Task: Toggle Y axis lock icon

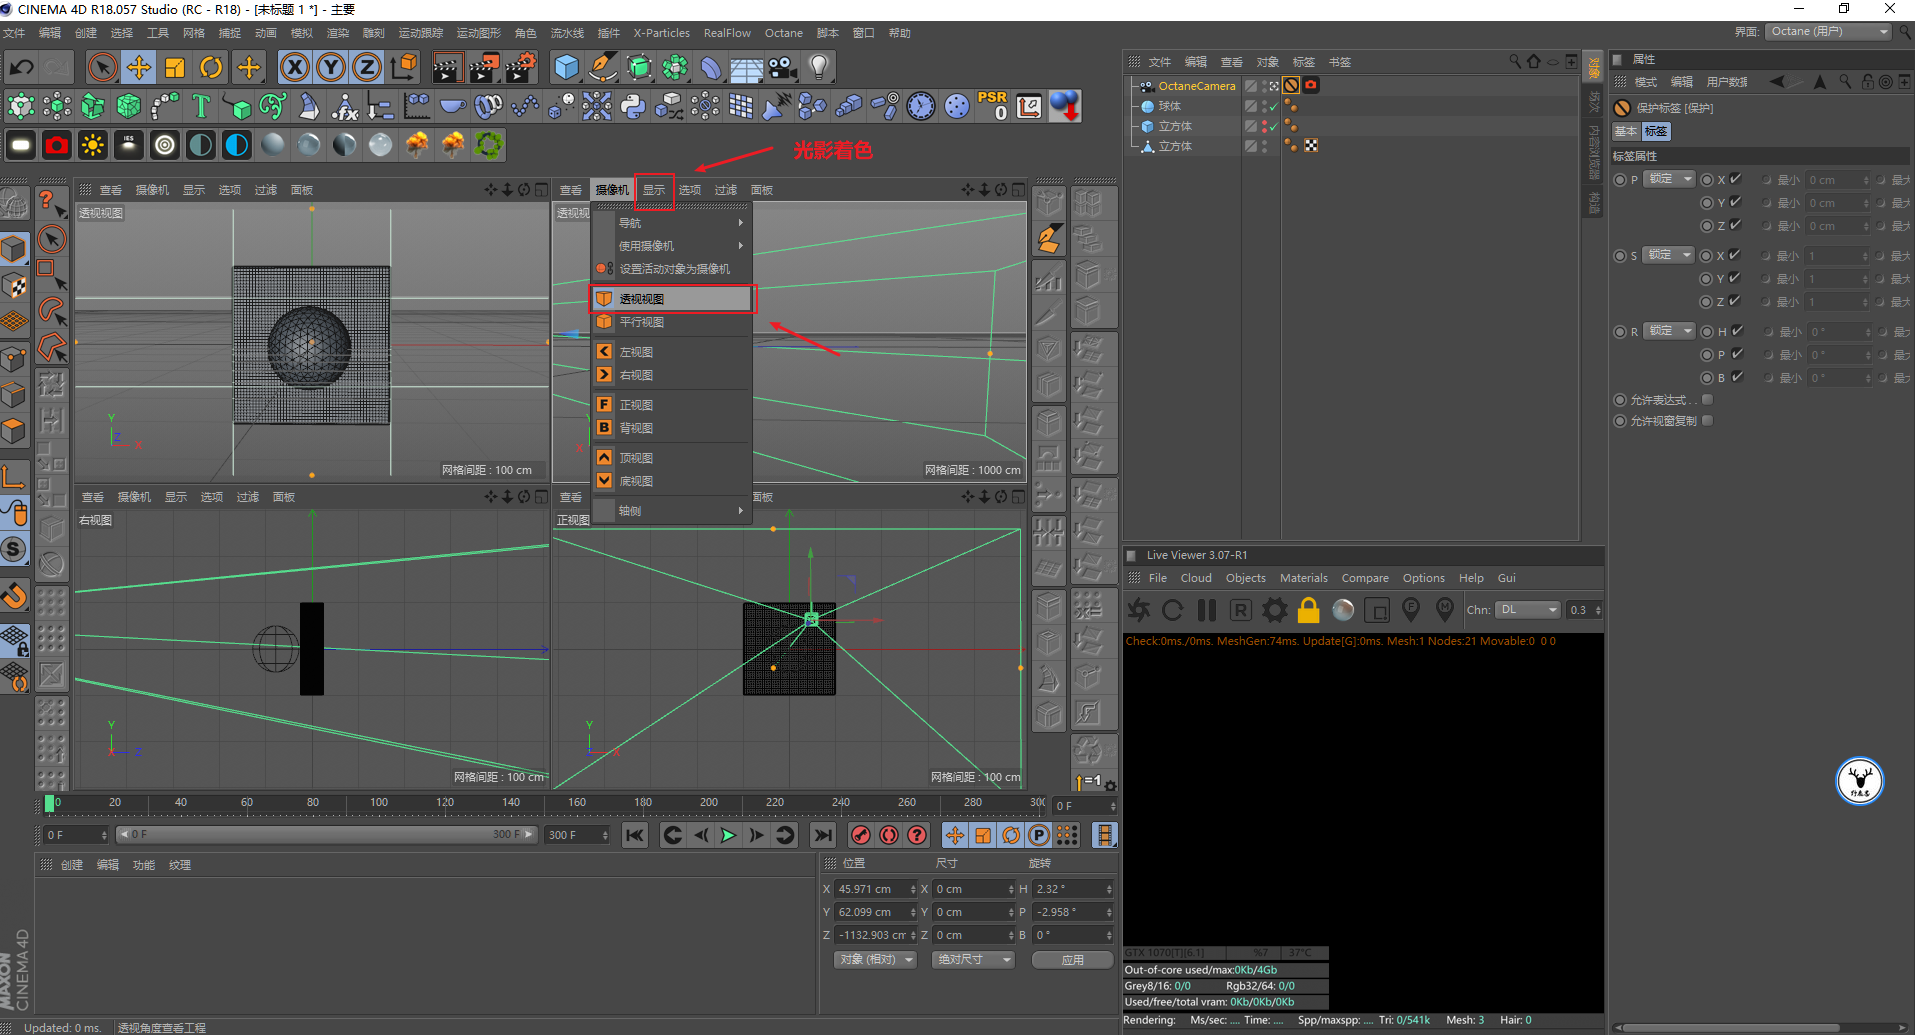Action: point(330,68)
